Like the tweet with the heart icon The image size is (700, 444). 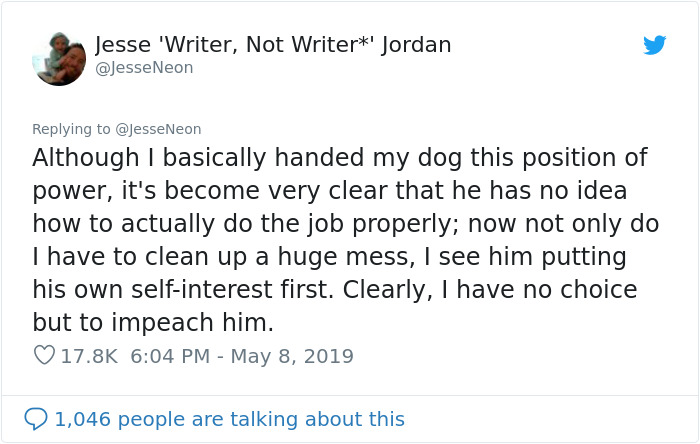(x=43, y=356)
